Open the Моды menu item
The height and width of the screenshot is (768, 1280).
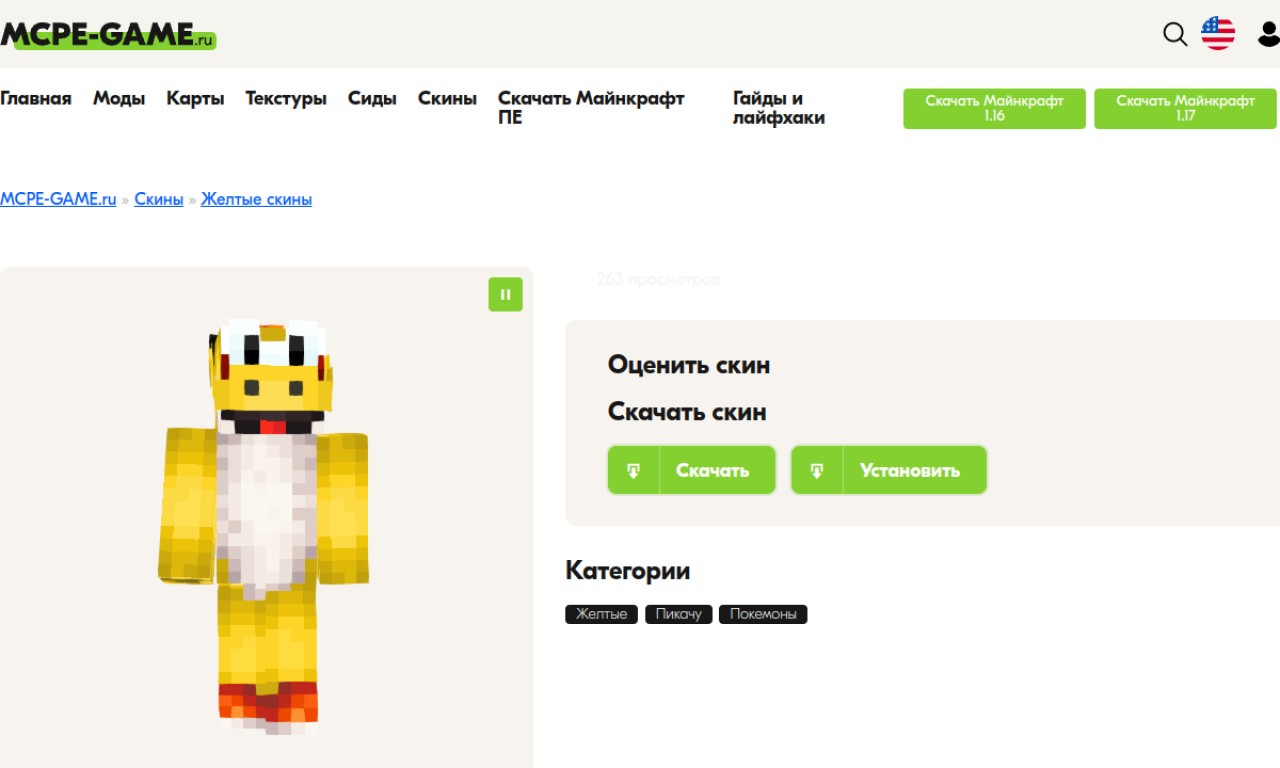point(119,98)
